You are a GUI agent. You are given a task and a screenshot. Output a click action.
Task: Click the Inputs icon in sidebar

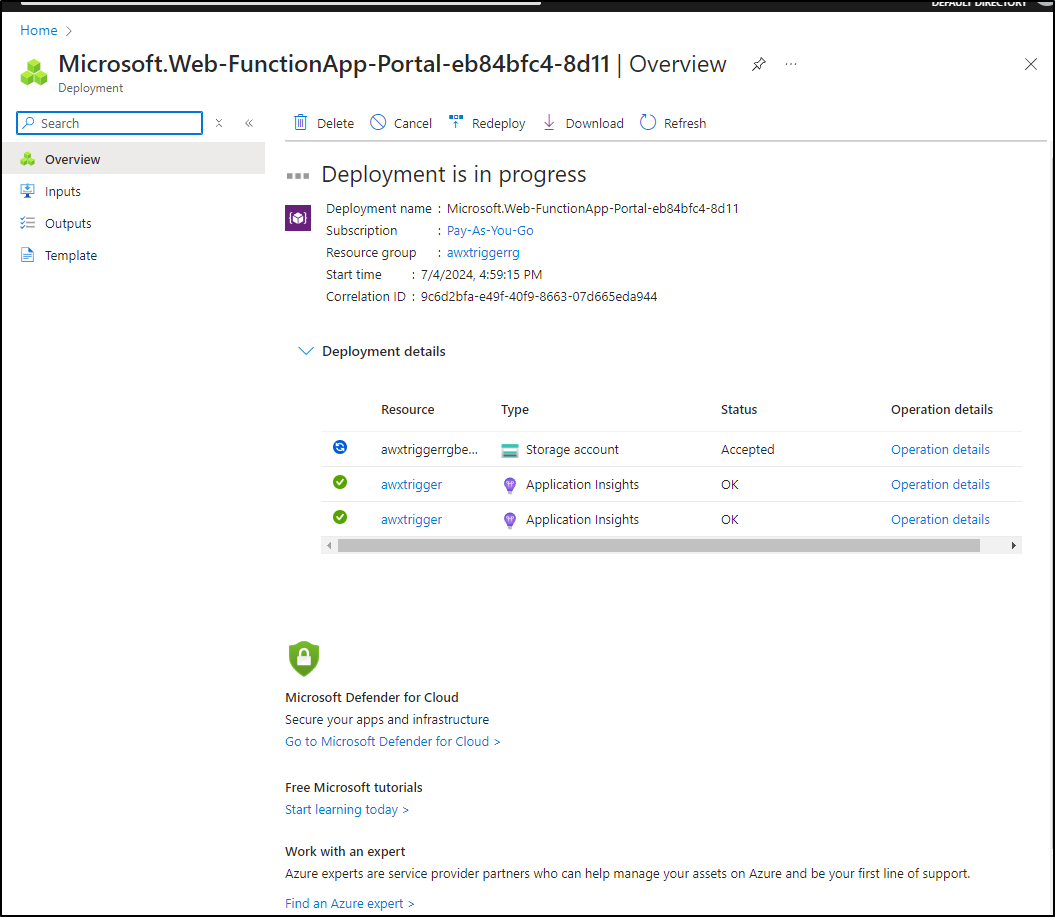pyautogui.click(x=28, y=191)
